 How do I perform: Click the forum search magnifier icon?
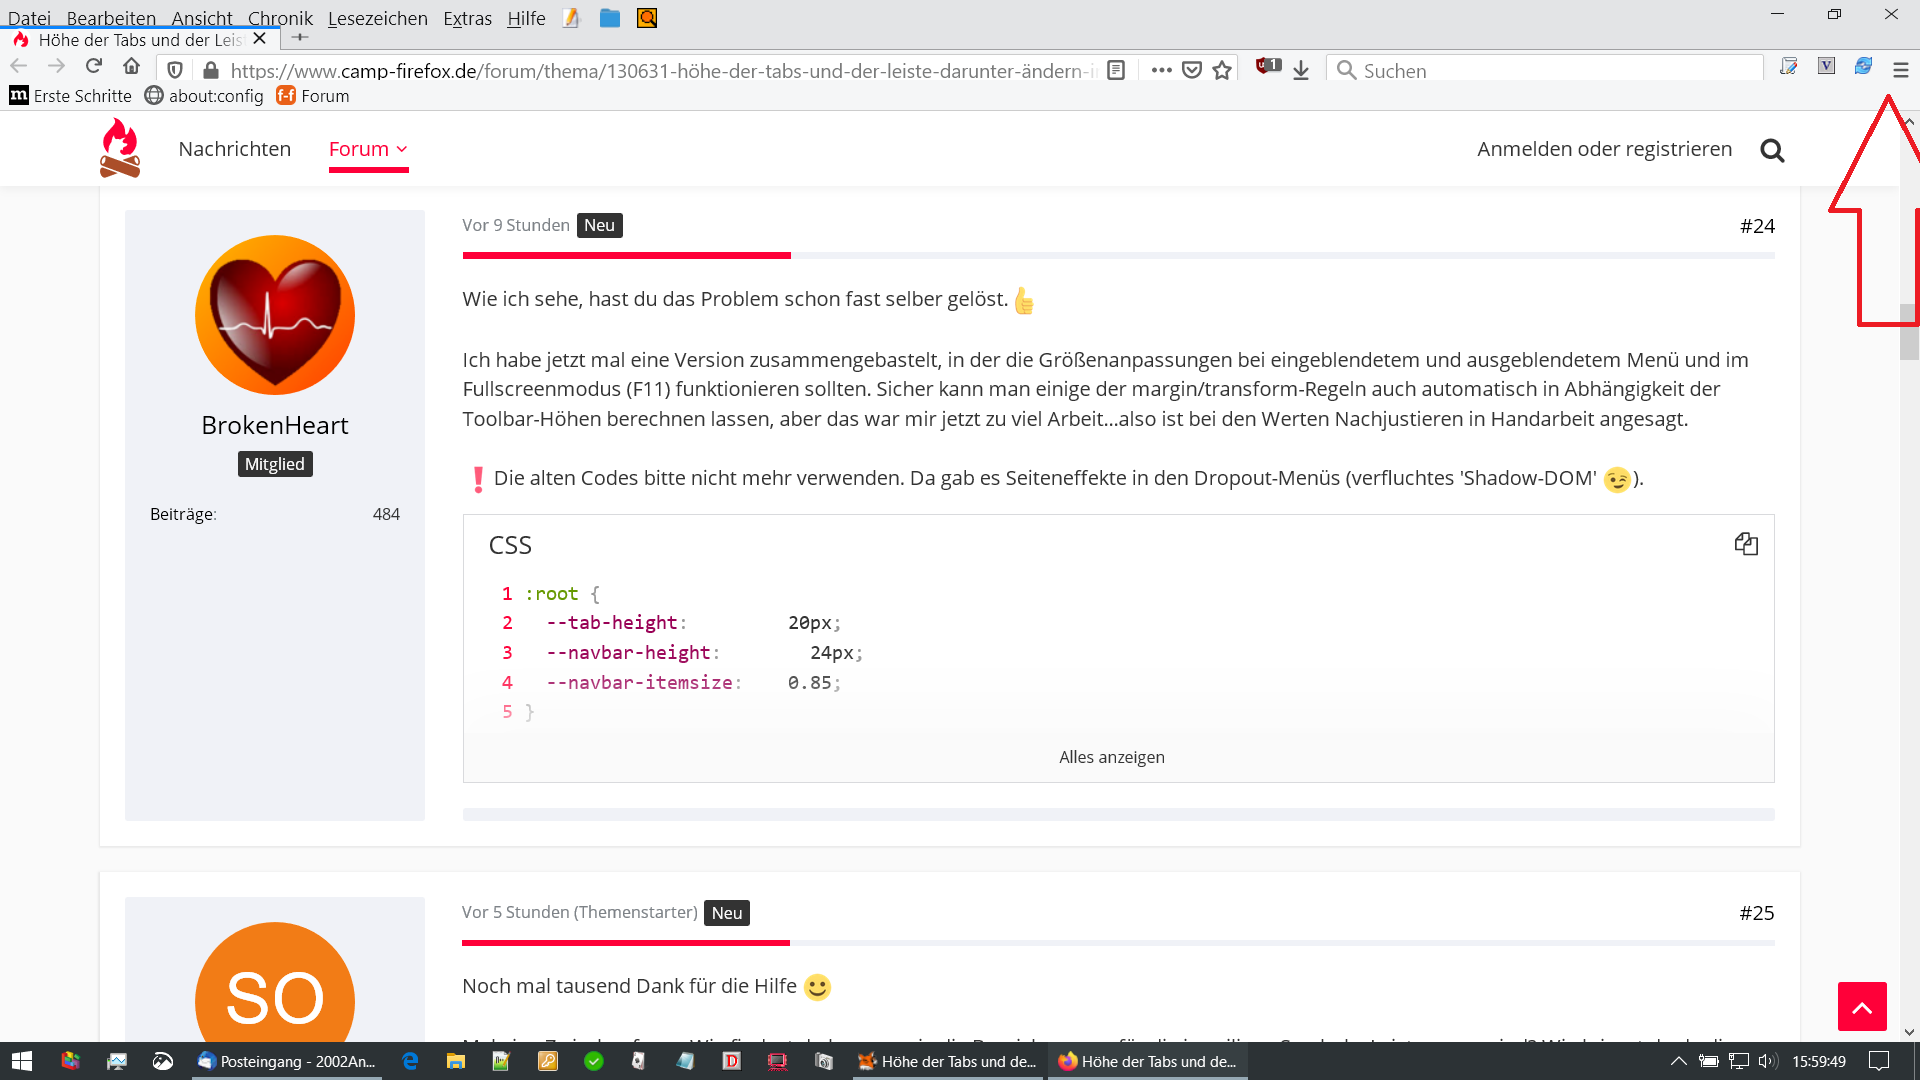click(1772, 150)
